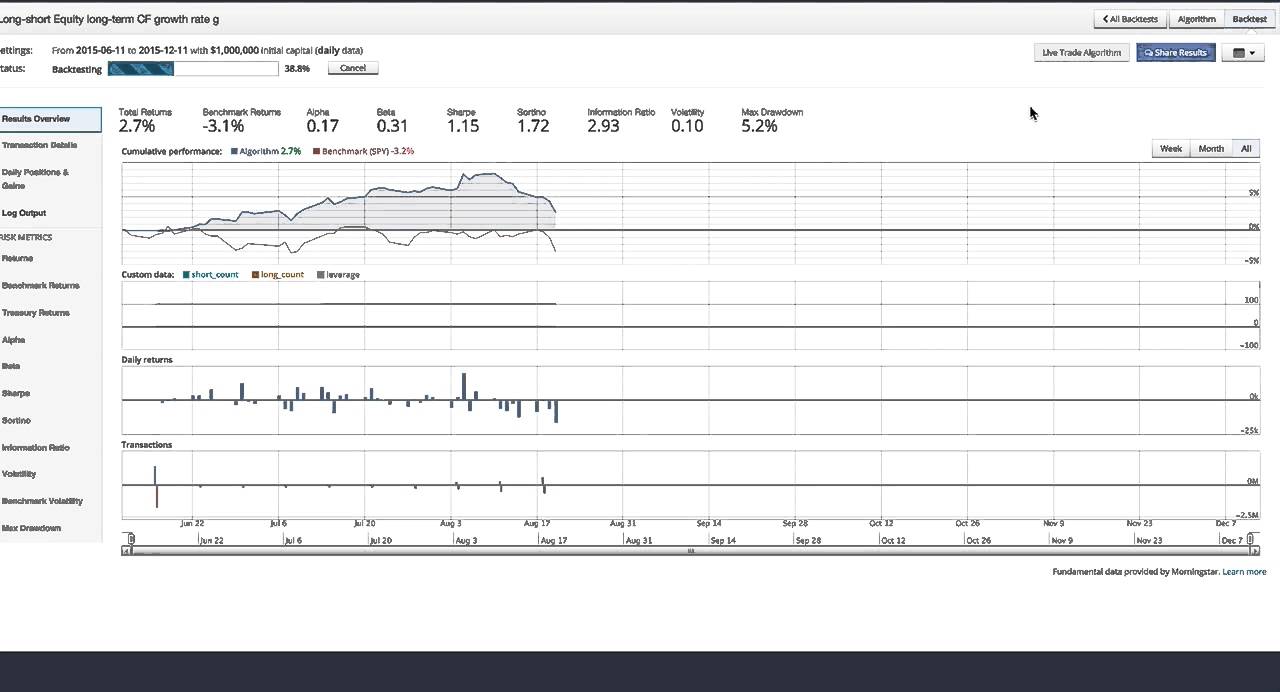Click the Total Returns 2.7% value

click(137, 126)
